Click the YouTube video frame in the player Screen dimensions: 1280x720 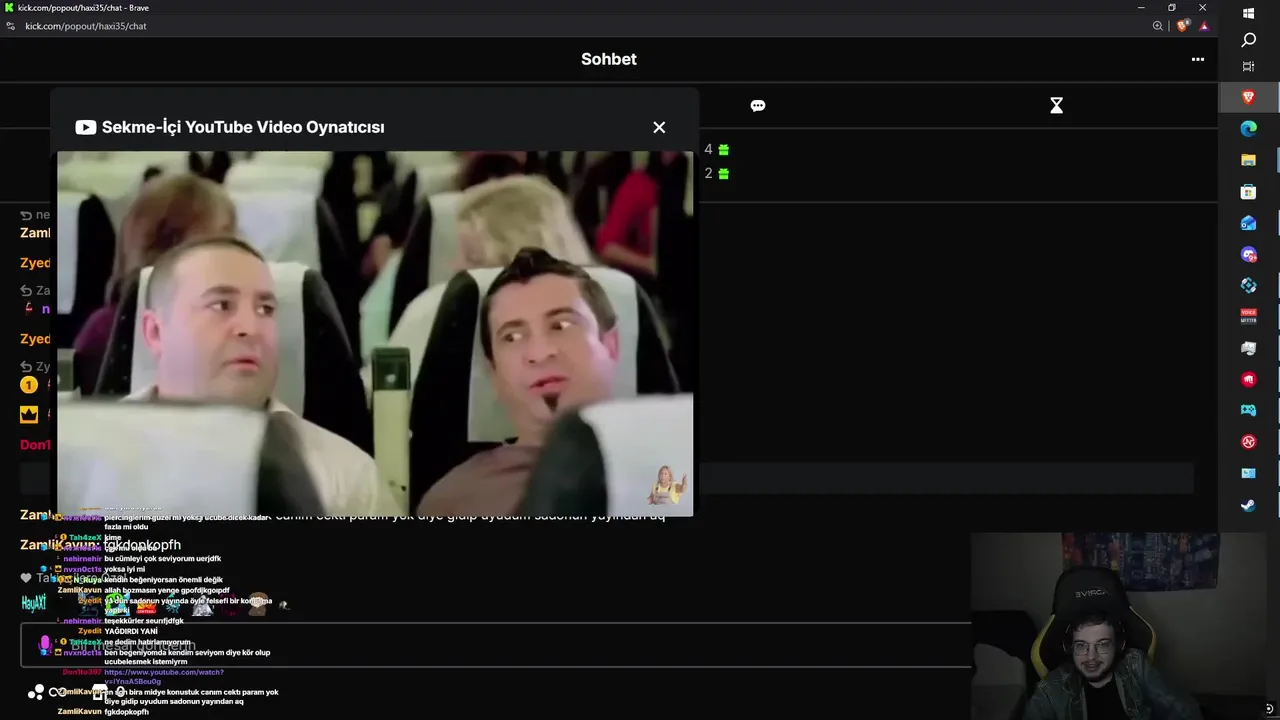375,334
